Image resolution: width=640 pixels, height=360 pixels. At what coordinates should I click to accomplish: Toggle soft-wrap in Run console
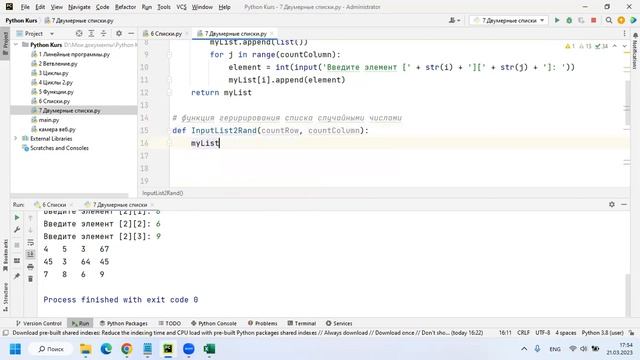click(31, 242)
